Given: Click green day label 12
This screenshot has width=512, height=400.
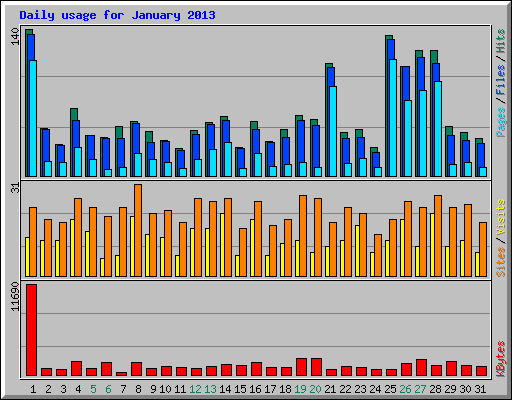Looking at the screenshot, I should [x=195, y=389].
